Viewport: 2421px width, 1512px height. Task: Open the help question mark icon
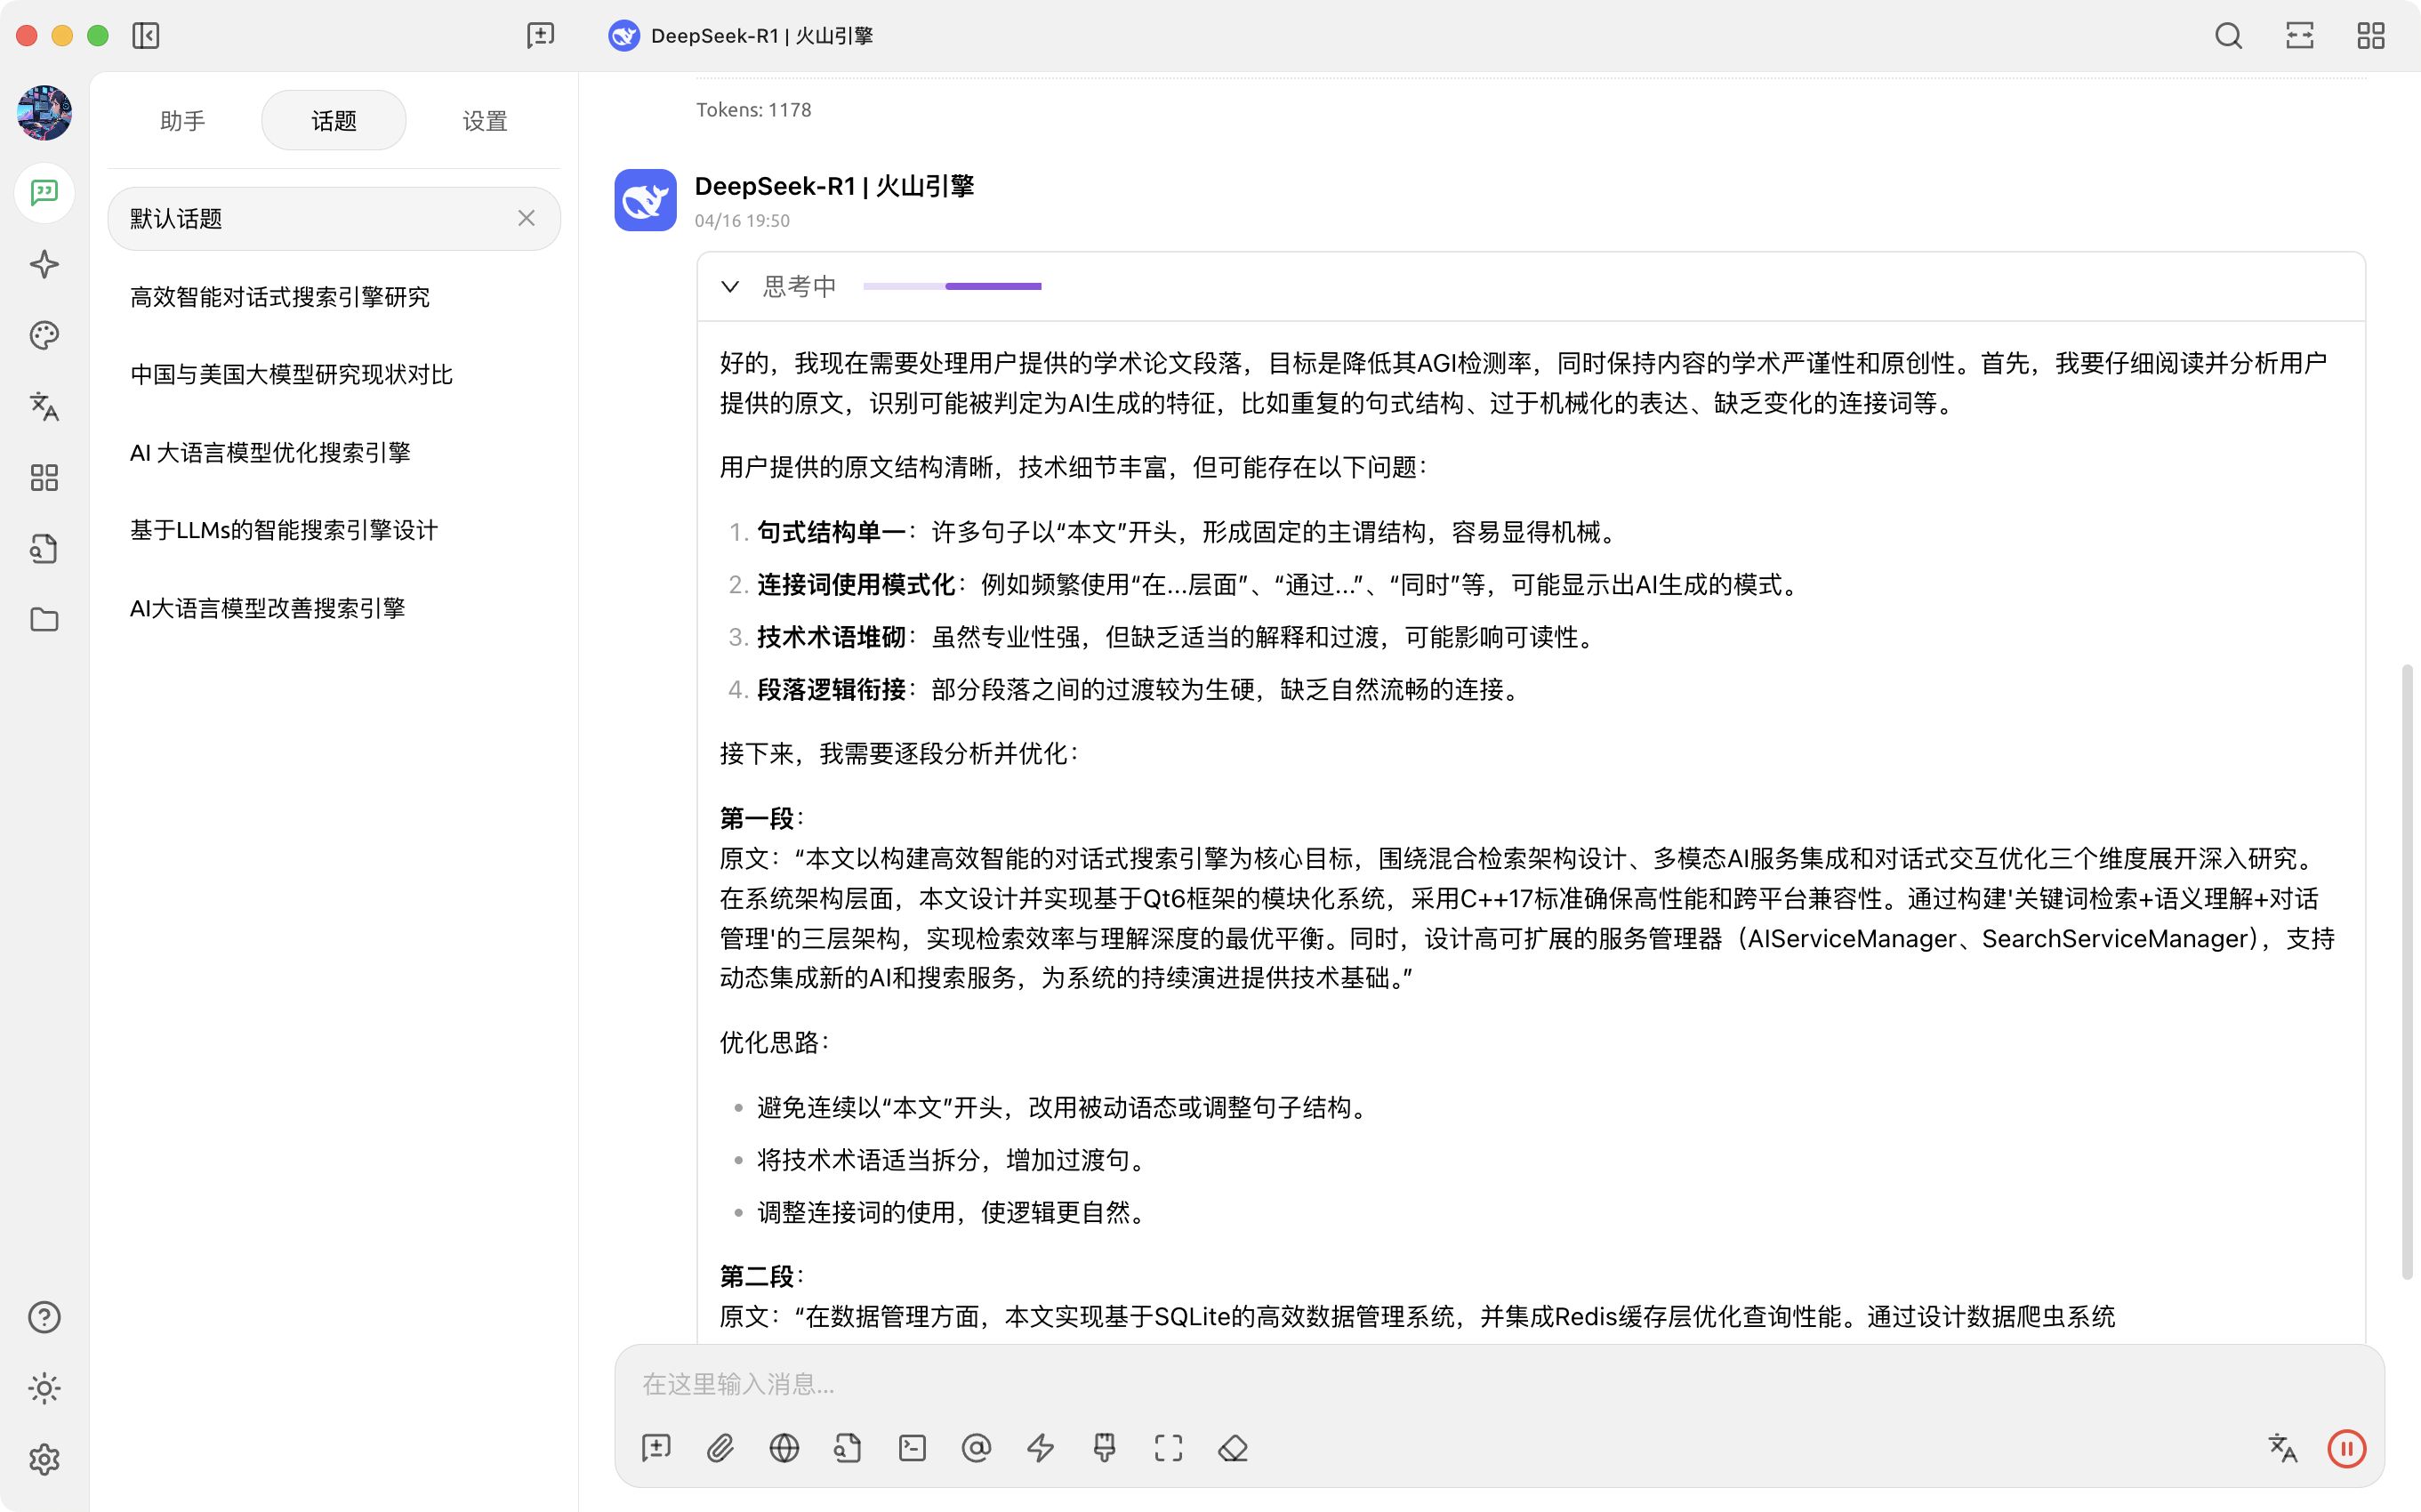pos(44,1317)
